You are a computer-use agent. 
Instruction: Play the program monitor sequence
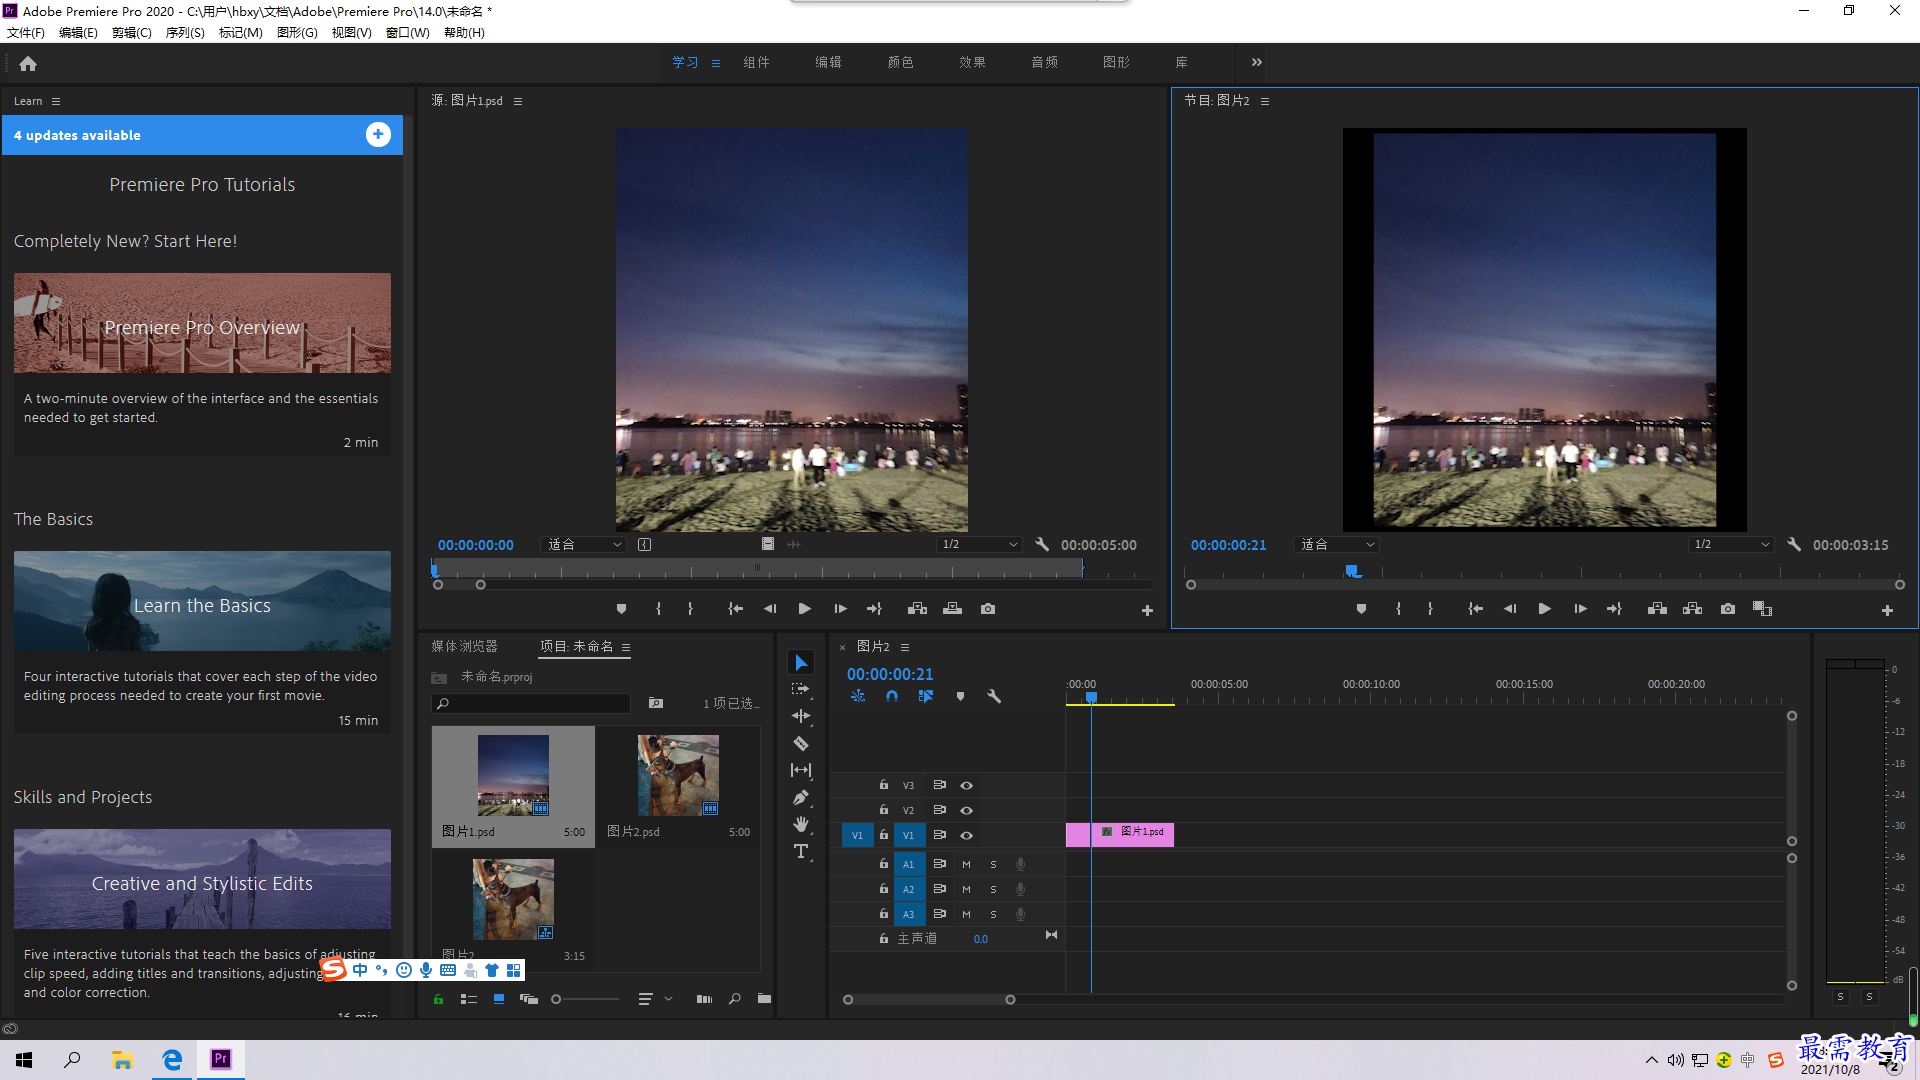click(1544, 608)
